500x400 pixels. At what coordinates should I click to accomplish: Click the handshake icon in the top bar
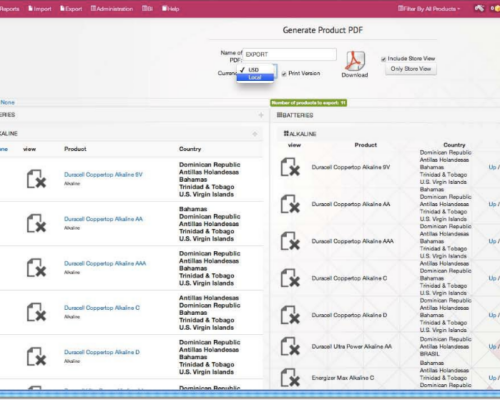click(479, 8)
